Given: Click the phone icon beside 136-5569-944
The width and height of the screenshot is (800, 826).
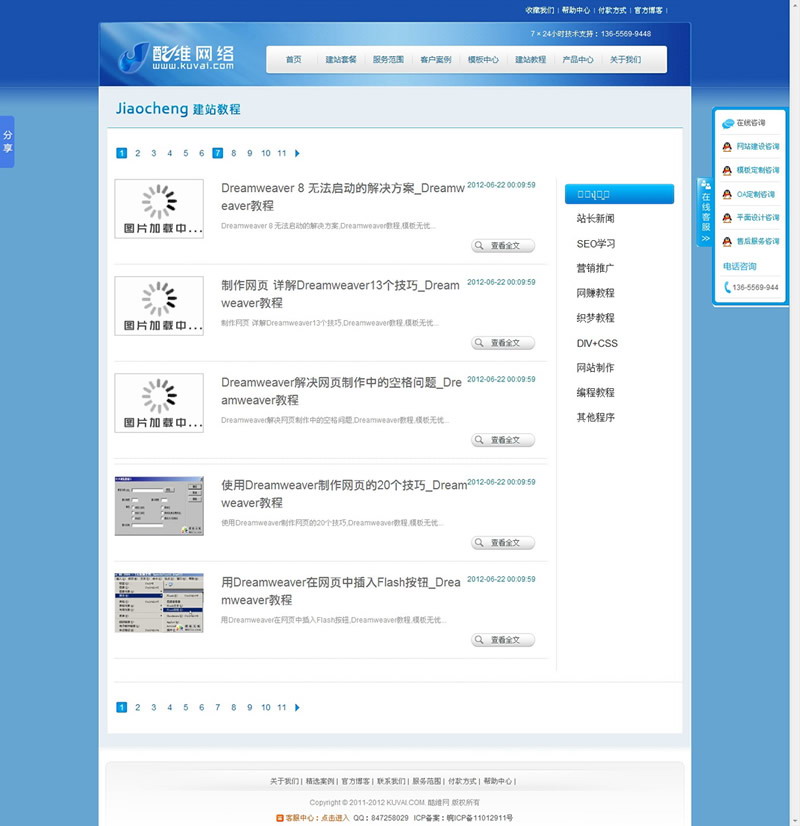Looking at the screenshot, I should pyautogui.click(x=727, y=287).
